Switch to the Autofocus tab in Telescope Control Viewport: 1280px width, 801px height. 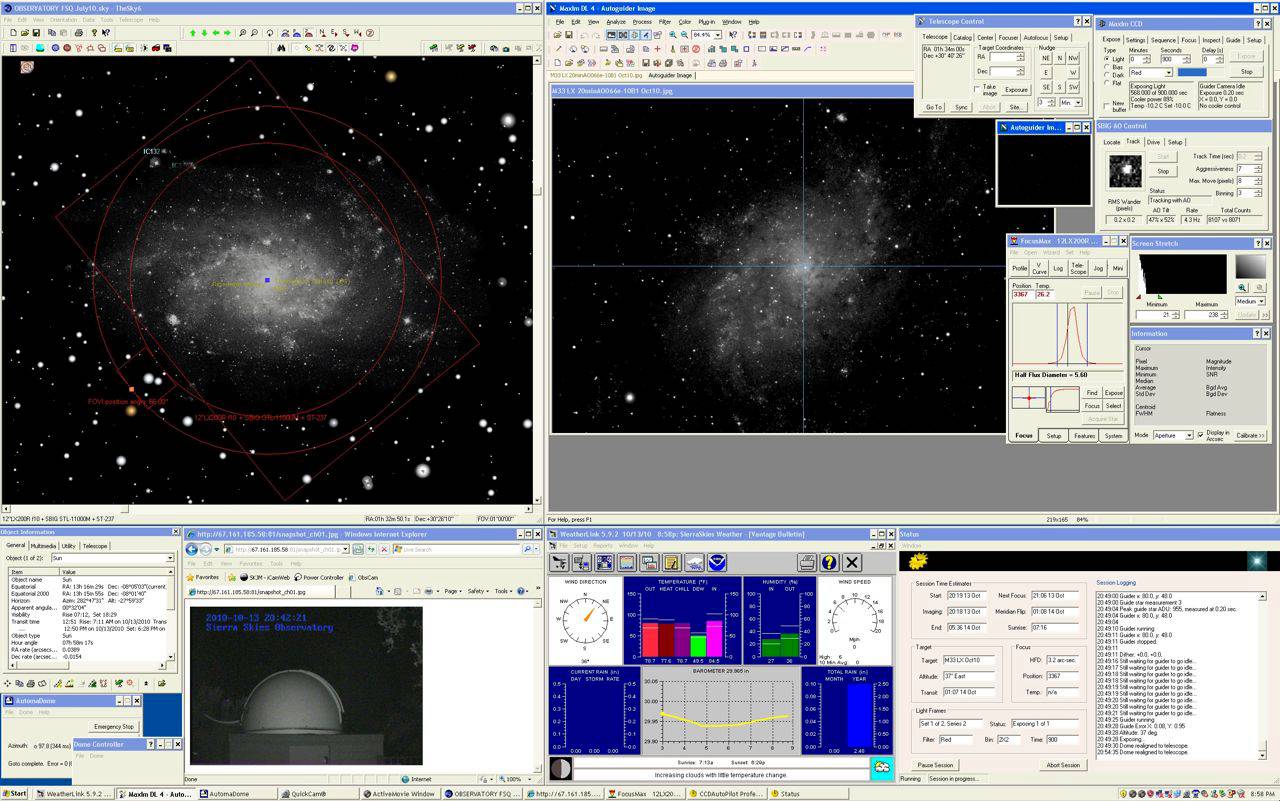click(1036, 38)
